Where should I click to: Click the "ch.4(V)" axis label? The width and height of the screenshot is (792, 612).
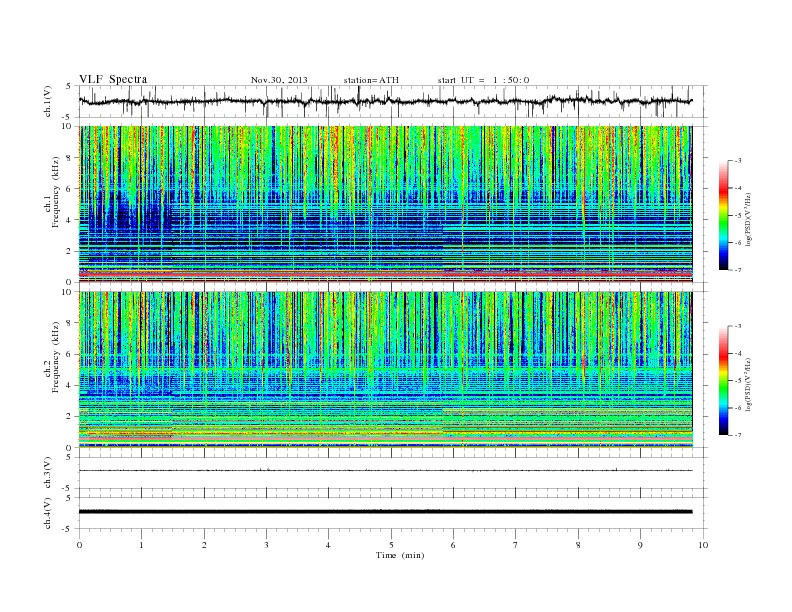[48, 513]
